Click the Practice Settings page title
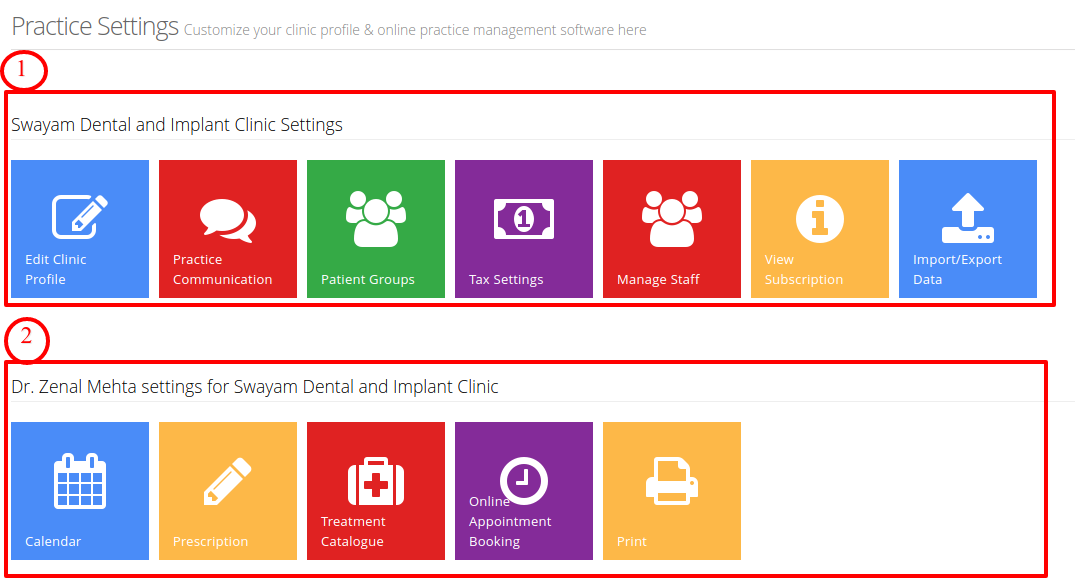This screenshot has height=588, width=1075. (x=95, y=27)
